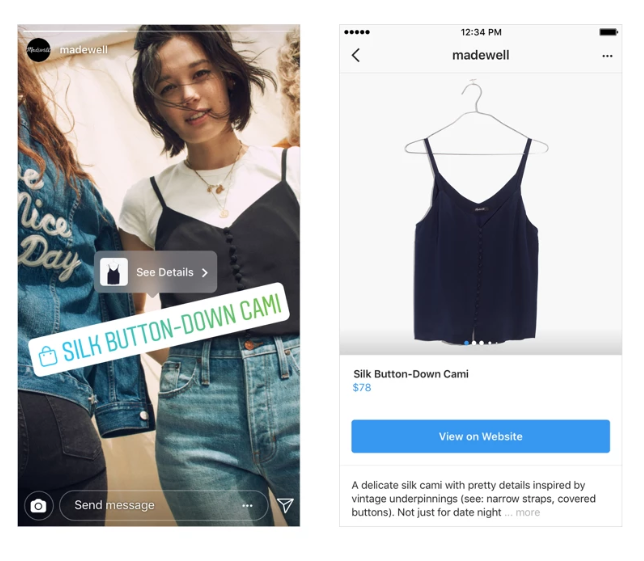Expand description with the more link

[527, 513]
